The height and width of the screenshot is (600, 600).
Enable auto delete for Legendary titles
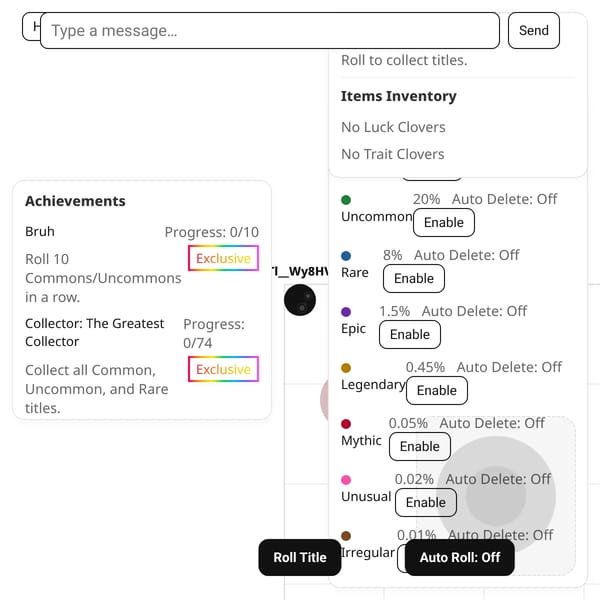coord(437,390)
